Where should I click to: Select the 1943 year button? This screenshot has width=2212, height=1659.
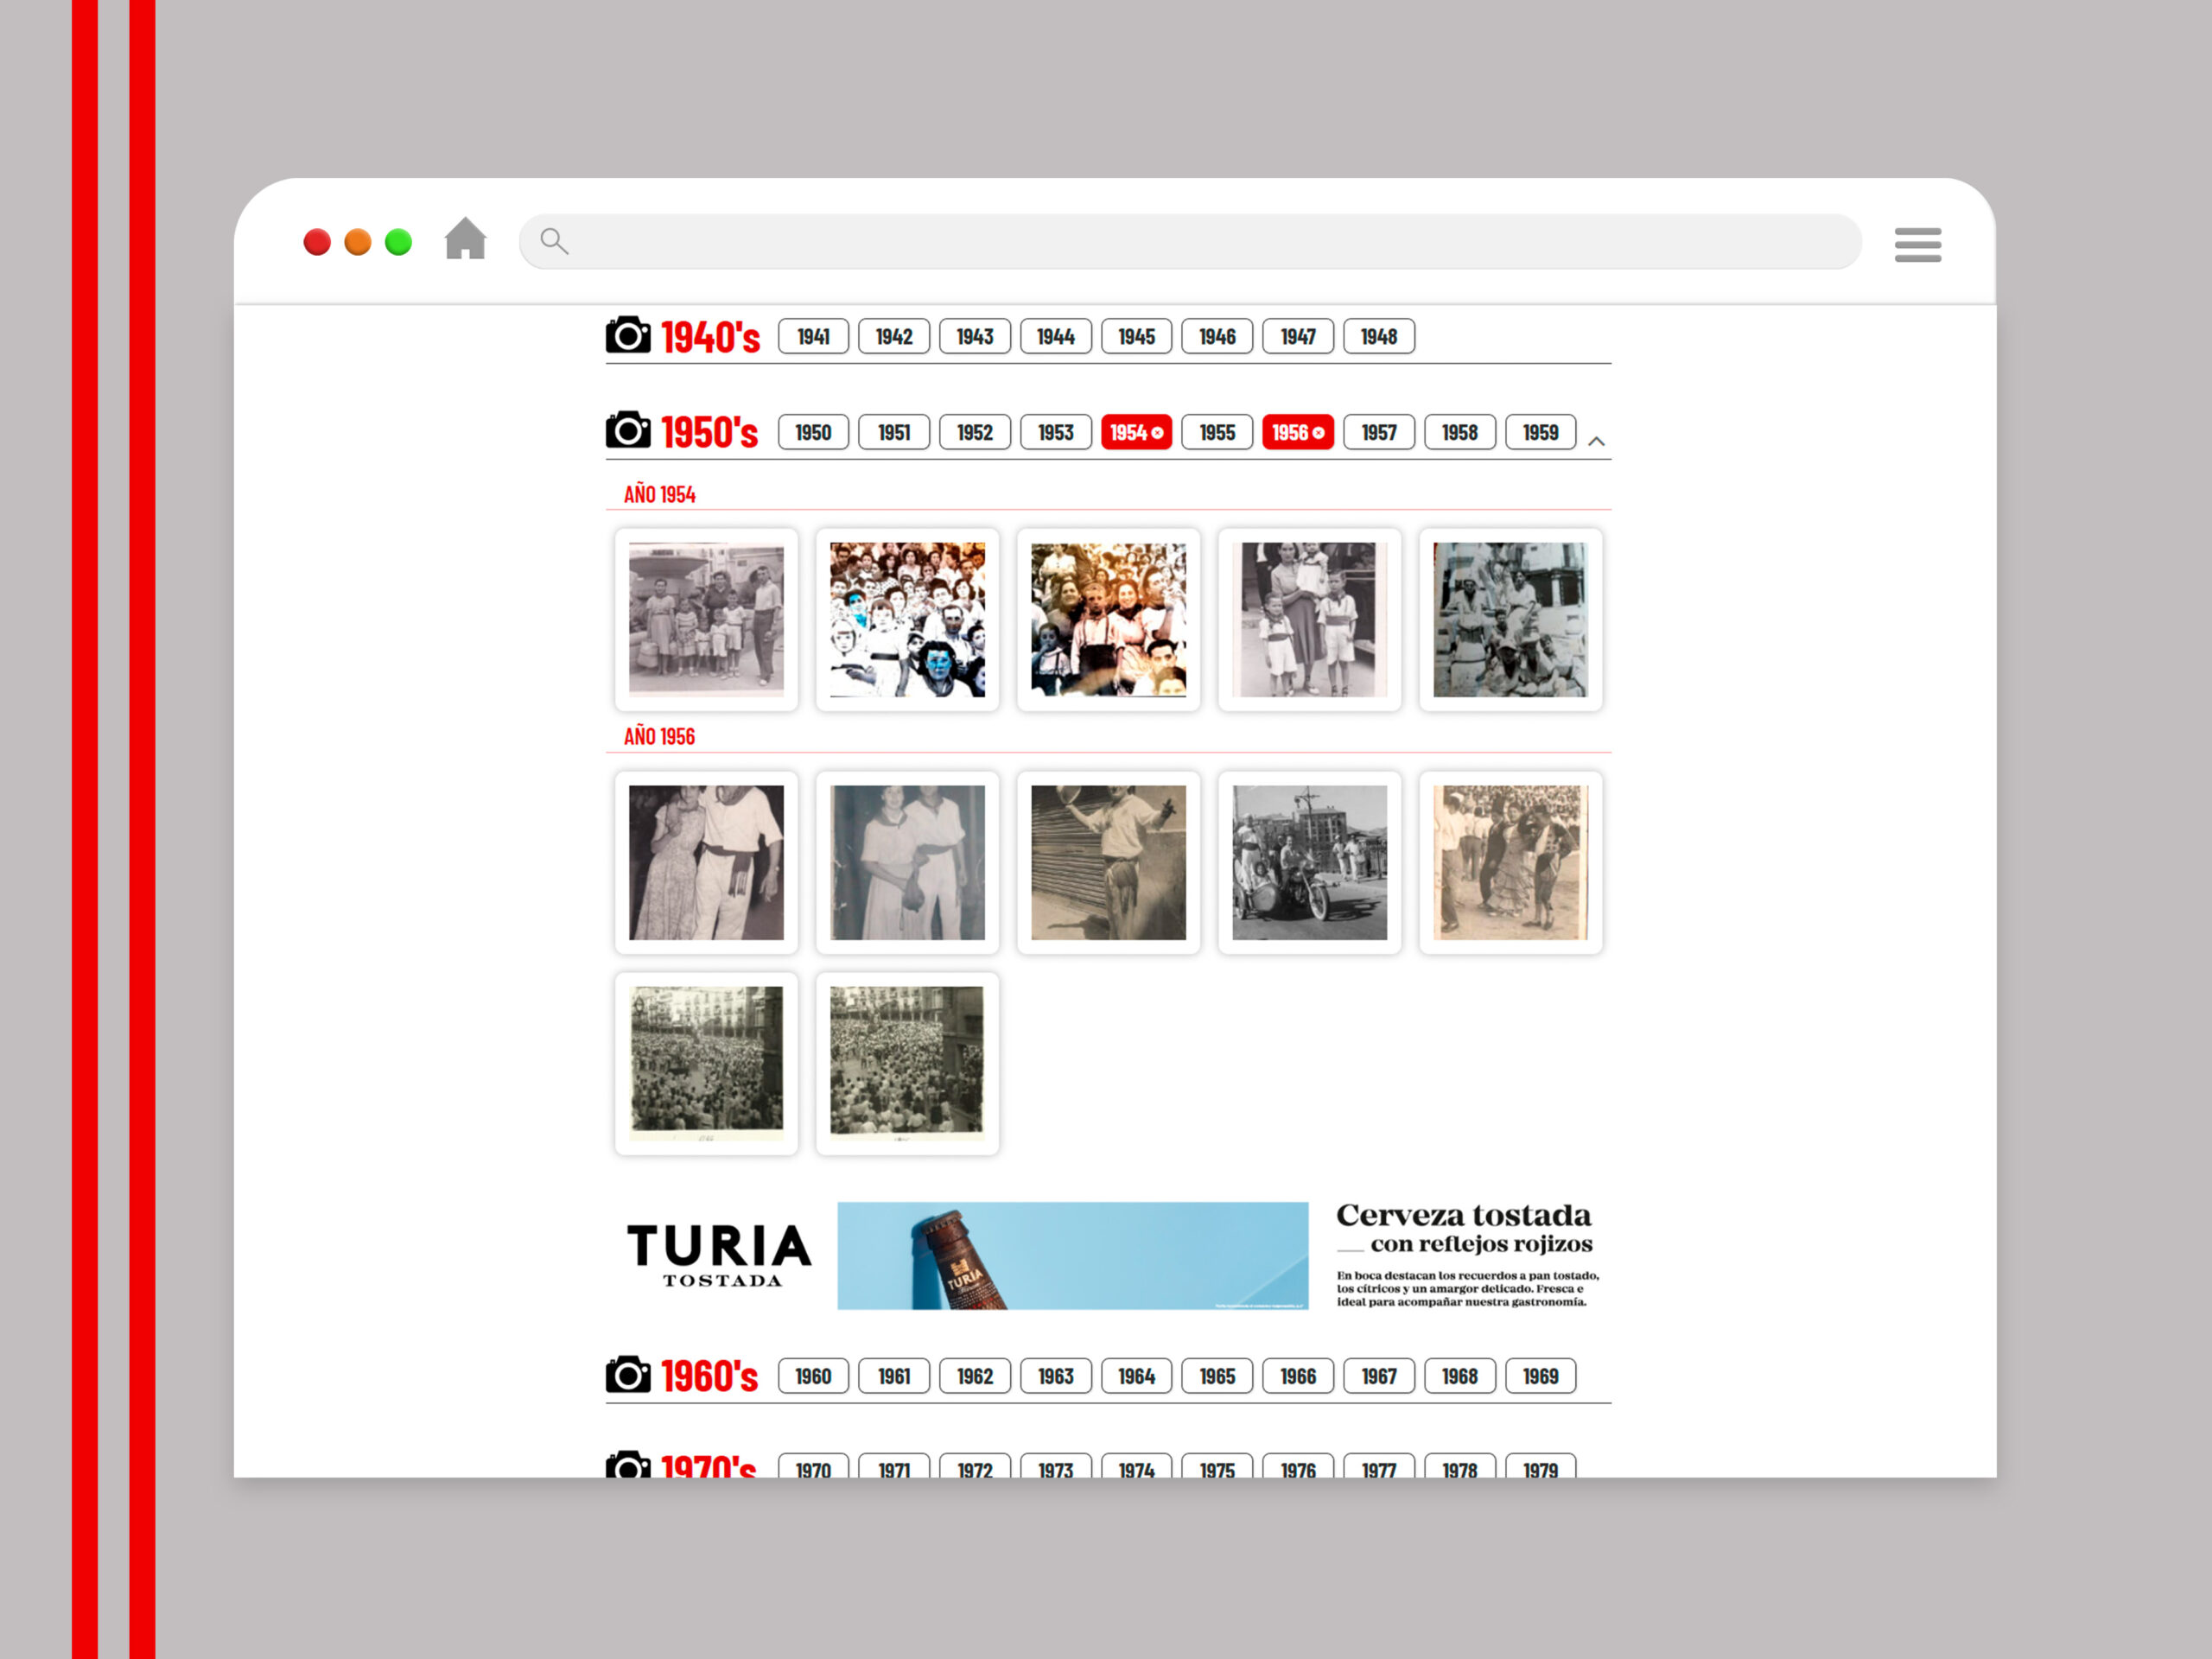point(975,336)
